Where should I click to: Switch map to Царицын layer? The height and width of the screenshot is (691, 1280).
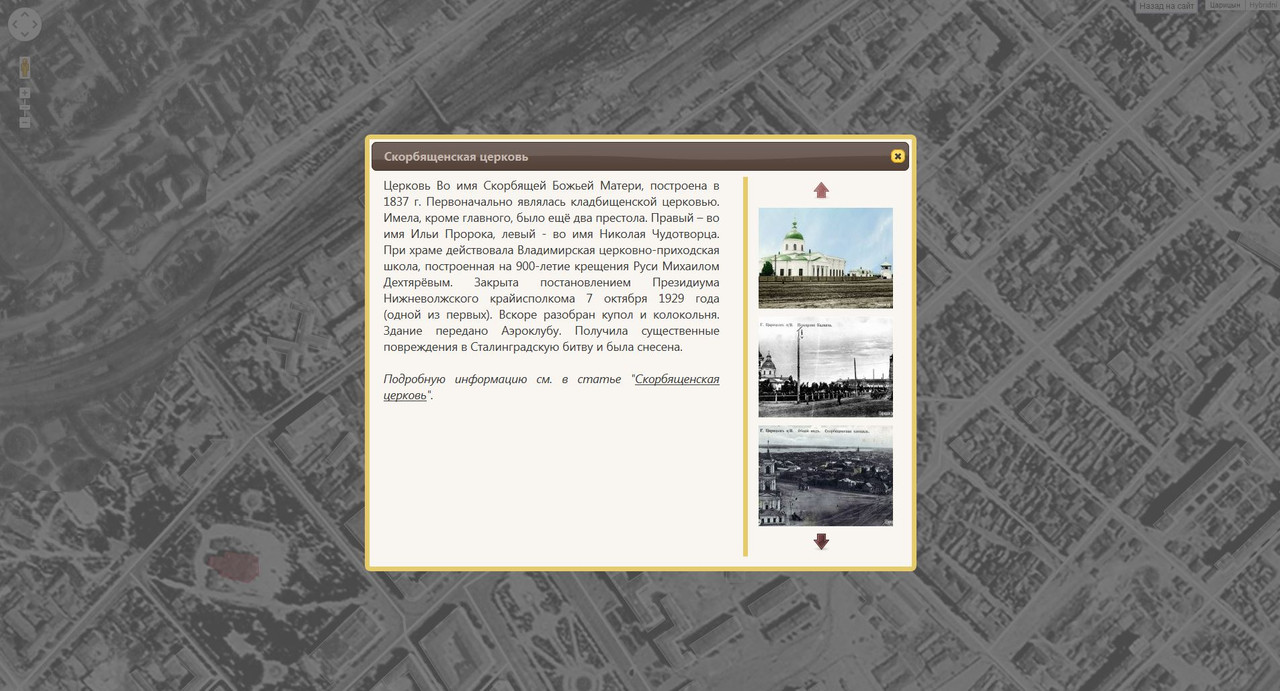pos(1225,6)
